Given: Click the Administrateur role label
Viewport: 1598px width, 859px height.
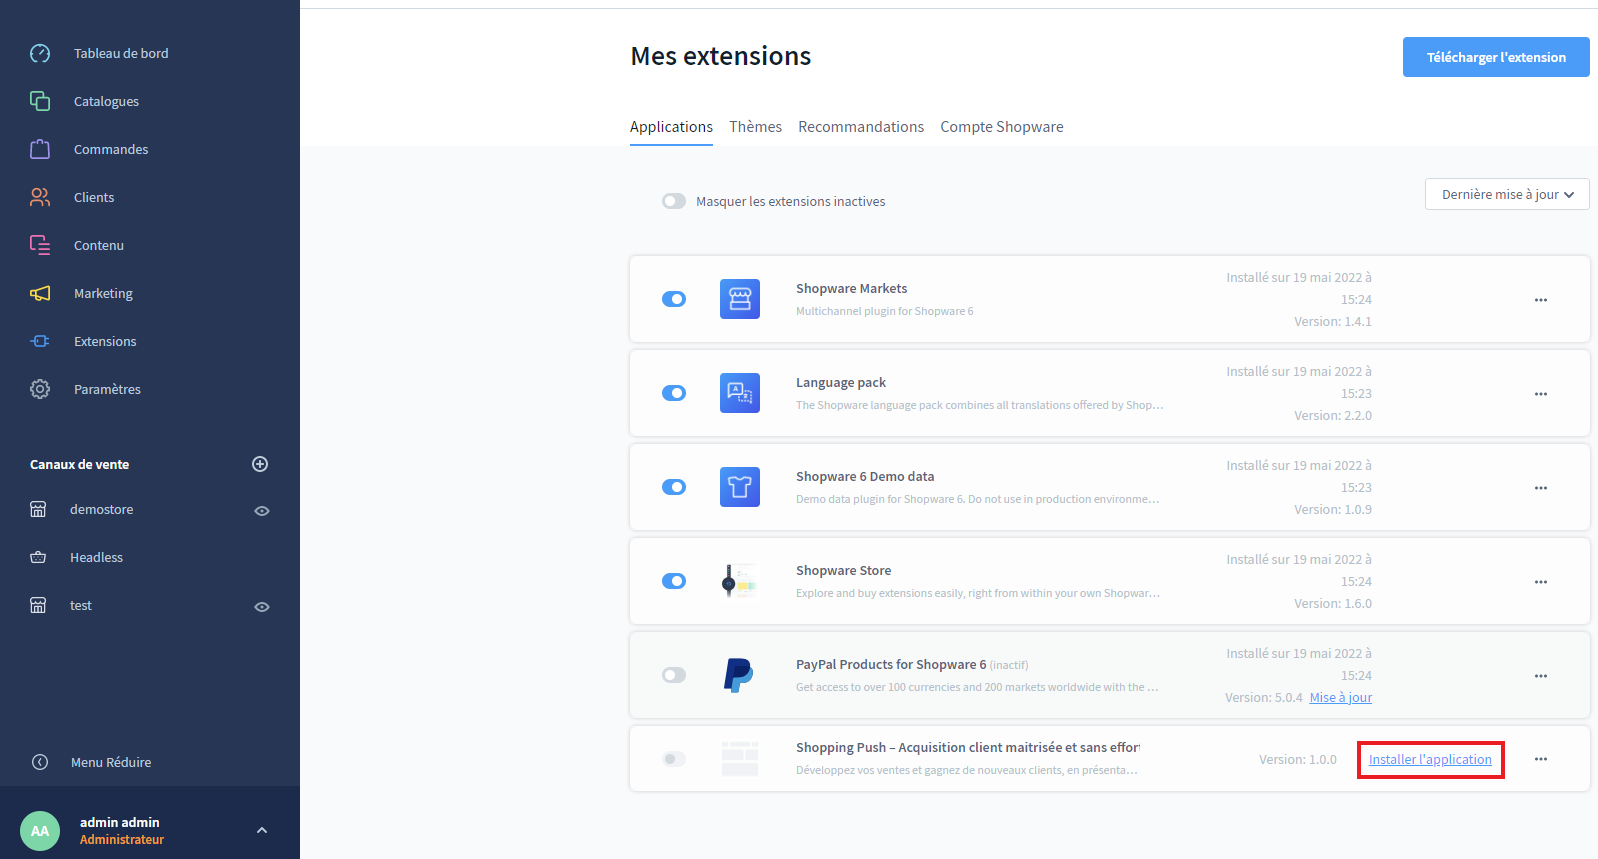Looking at the screenshot, I should 122,839.
